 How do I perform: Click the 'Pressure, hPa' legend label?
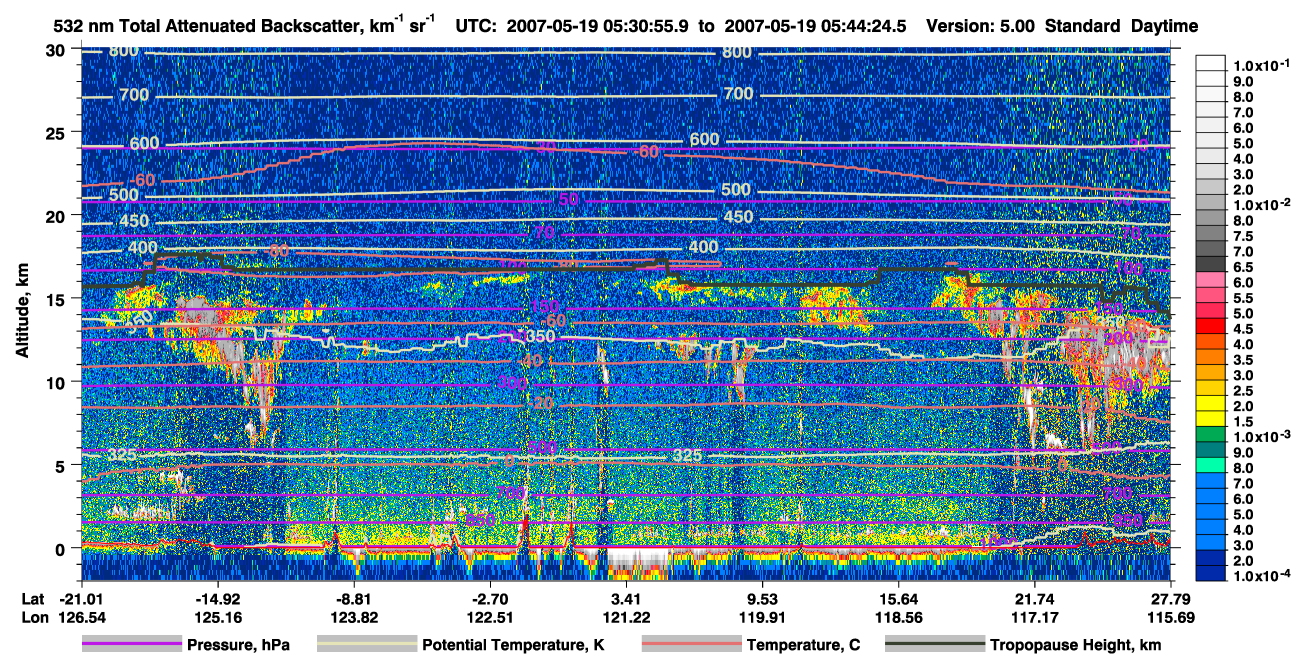(238, 646)
